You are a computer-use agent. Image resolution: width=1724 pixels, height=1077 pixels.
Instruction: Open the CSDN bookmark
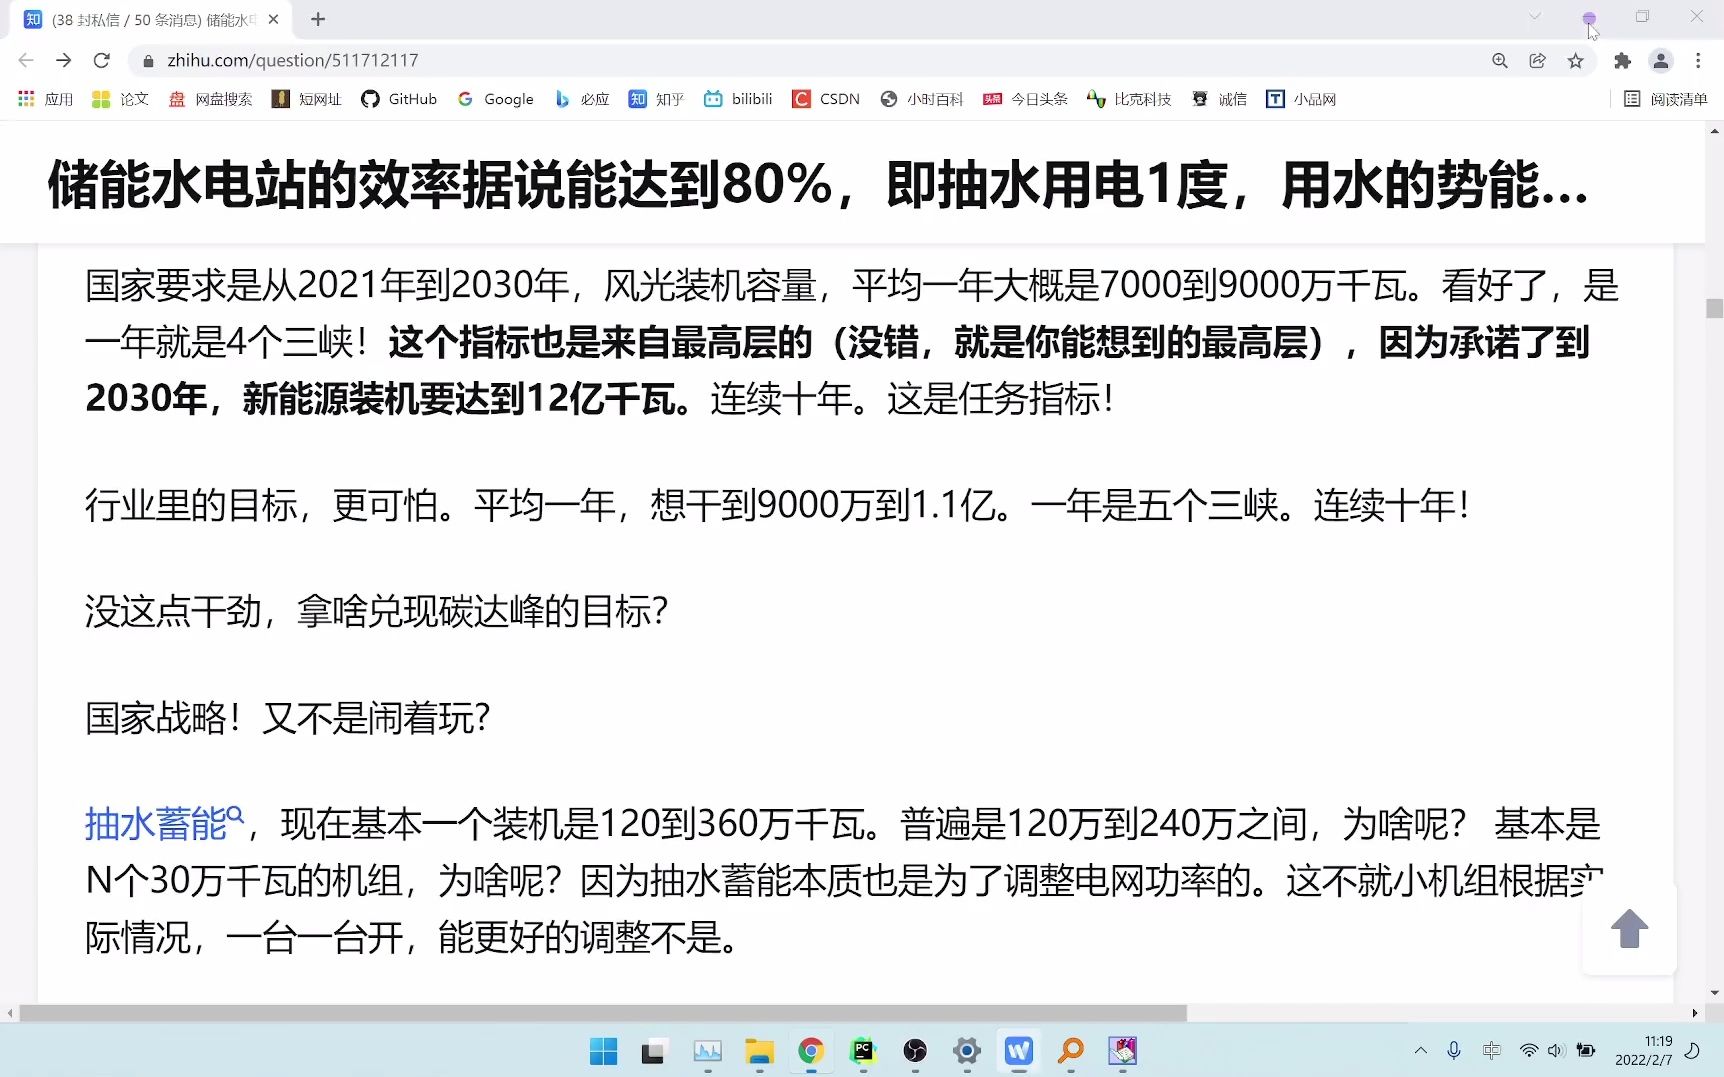[826, 99]
